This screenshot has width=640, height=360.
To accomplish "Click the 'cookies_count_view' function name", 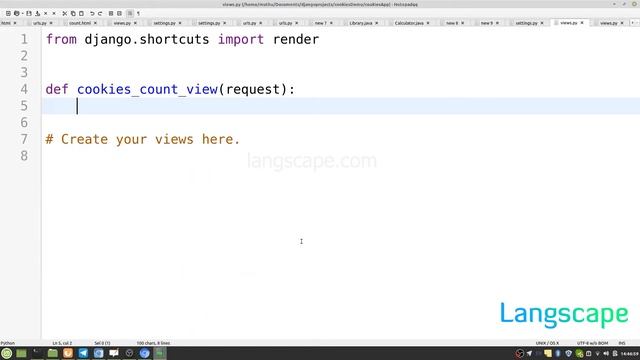I will (x=147, y=89).
